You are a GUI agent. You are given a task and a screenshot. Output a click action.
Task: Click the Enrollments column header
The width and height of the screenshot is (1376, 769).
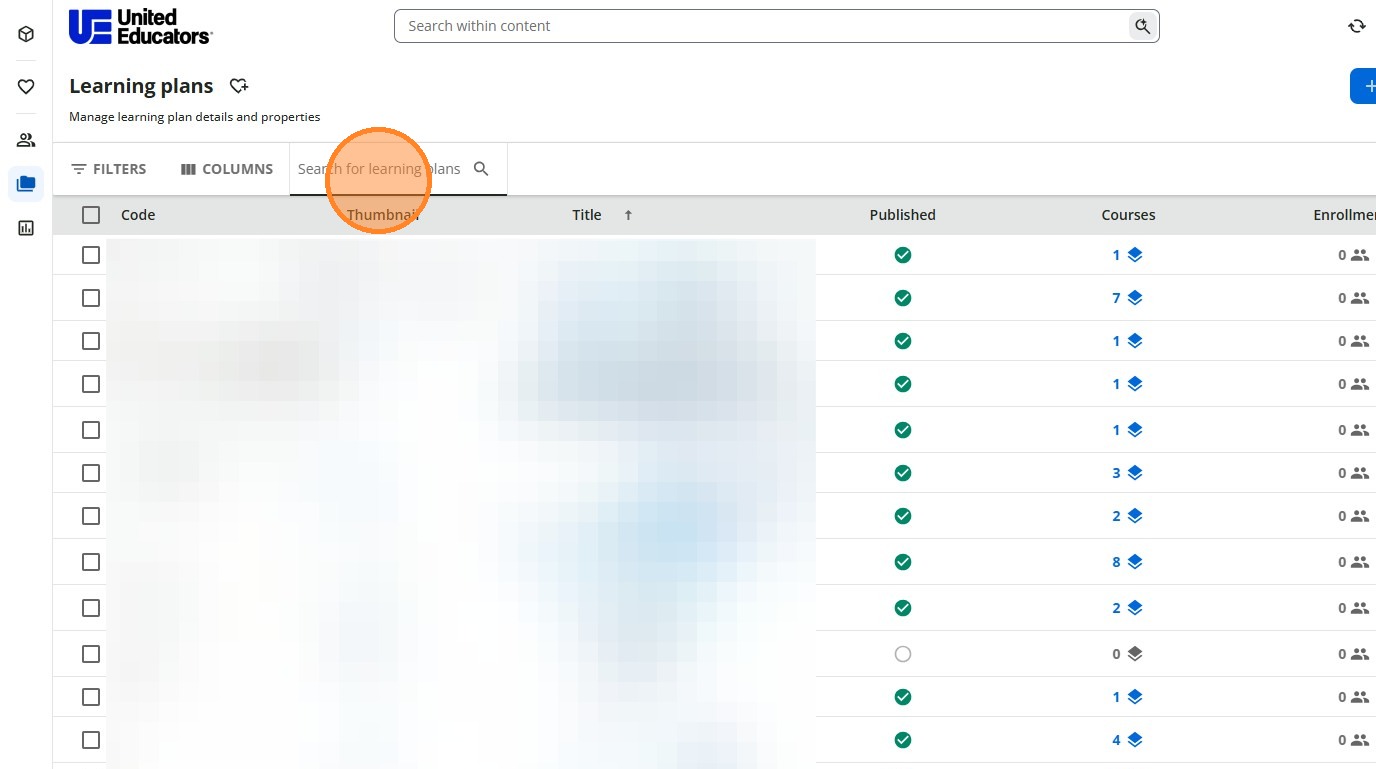click(x=1344, y=215)
